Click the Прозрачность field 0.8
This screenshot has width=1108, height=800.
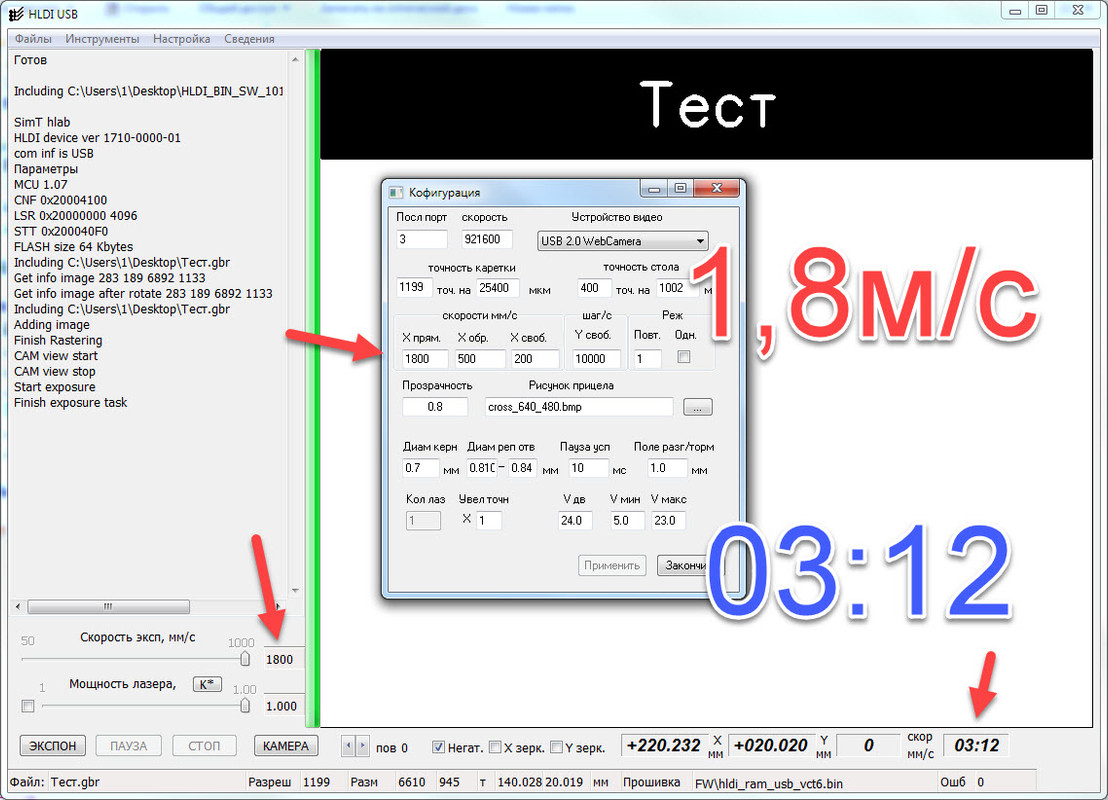point(435,406)
